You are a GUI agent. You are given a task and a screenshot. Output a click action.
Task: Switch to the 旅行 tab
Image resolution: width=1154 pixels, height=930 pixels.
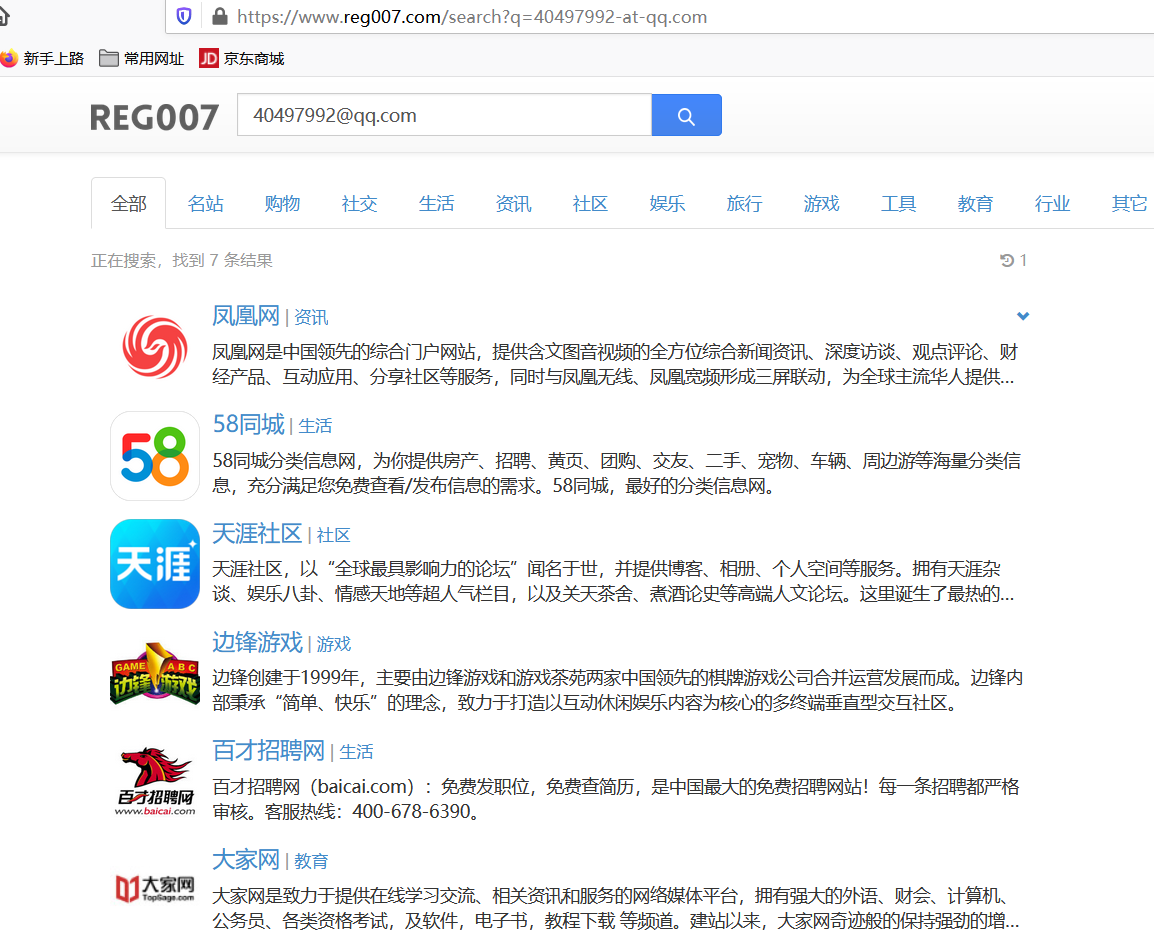744,203
